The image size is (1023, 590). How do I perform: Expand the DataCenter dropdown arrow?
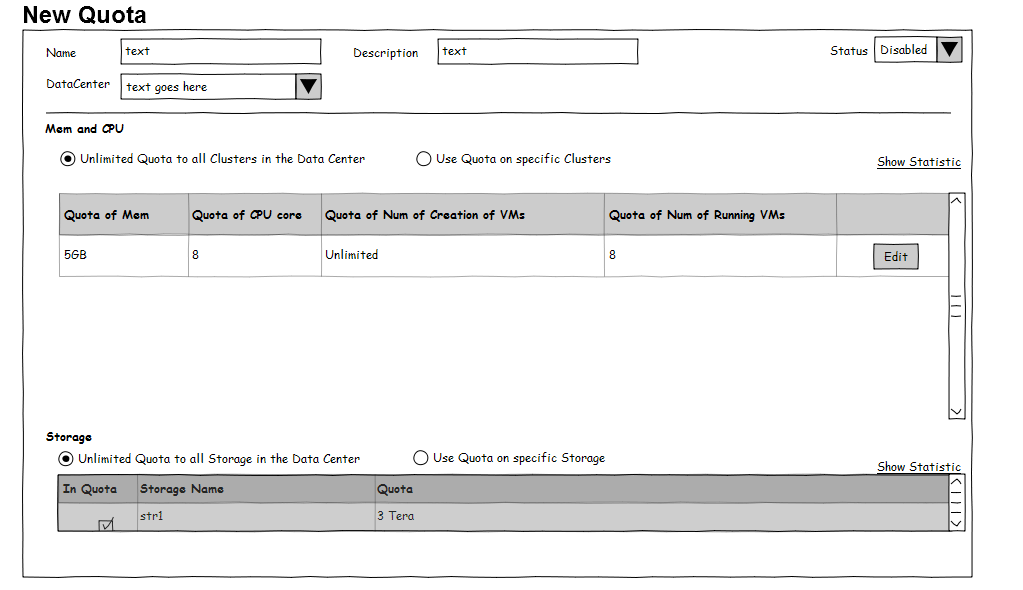(308, 87)
